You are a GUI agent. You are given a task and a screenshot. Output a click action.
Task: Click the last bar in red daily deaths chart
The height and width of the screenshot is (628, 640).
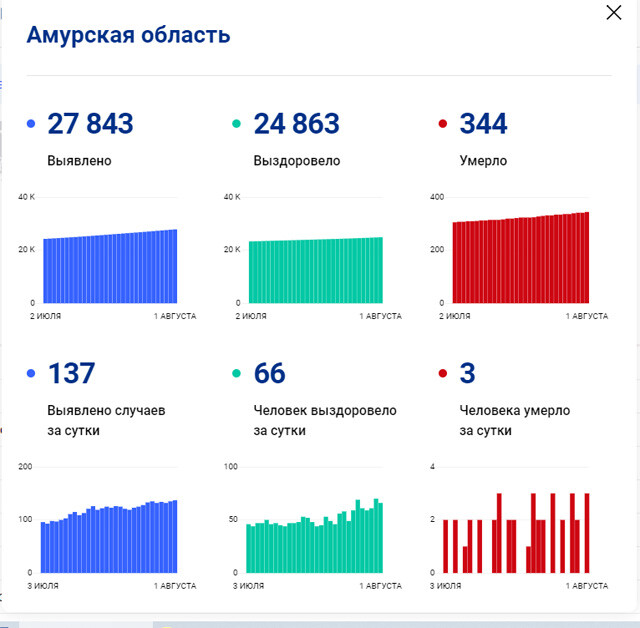[587, 533]
